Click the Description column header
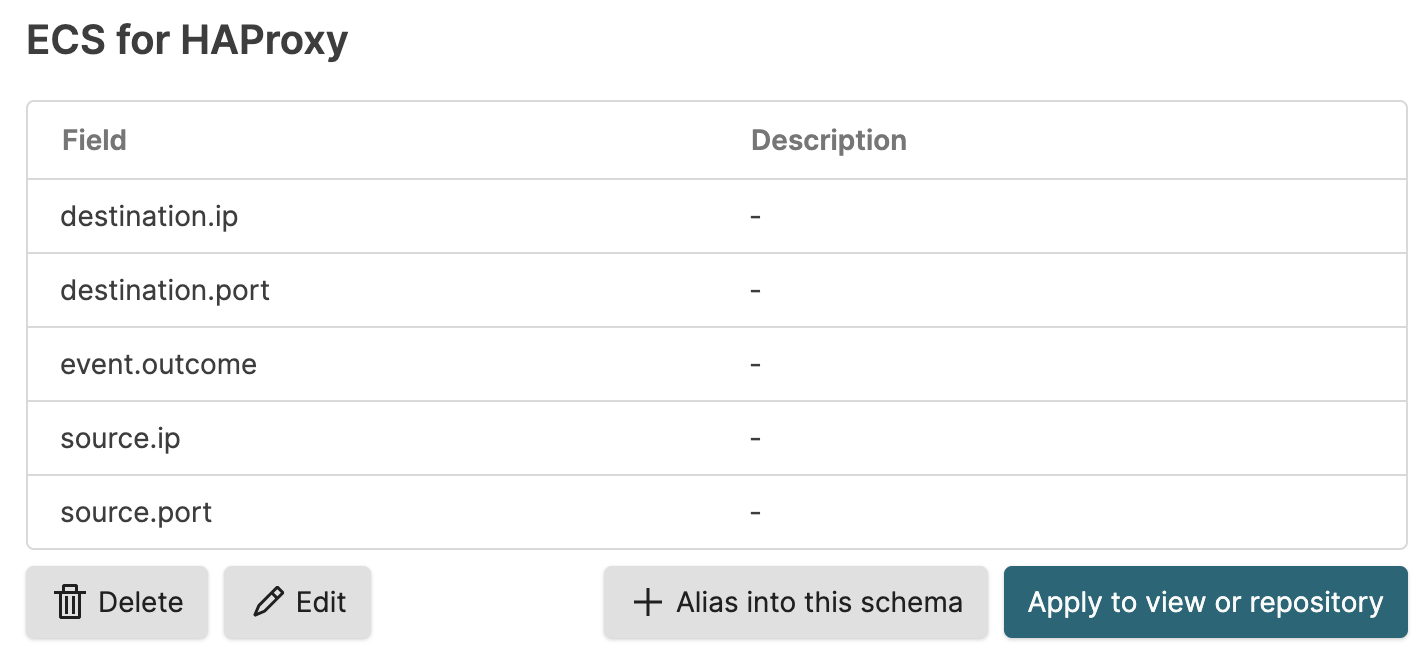This screenshot has height=654, width=1420. click(x=828, y=140)
